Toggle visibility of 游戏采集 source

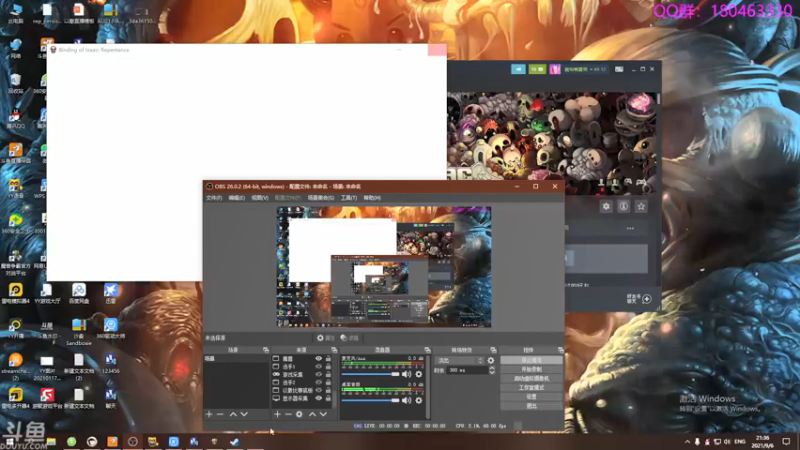coord(319,374)
